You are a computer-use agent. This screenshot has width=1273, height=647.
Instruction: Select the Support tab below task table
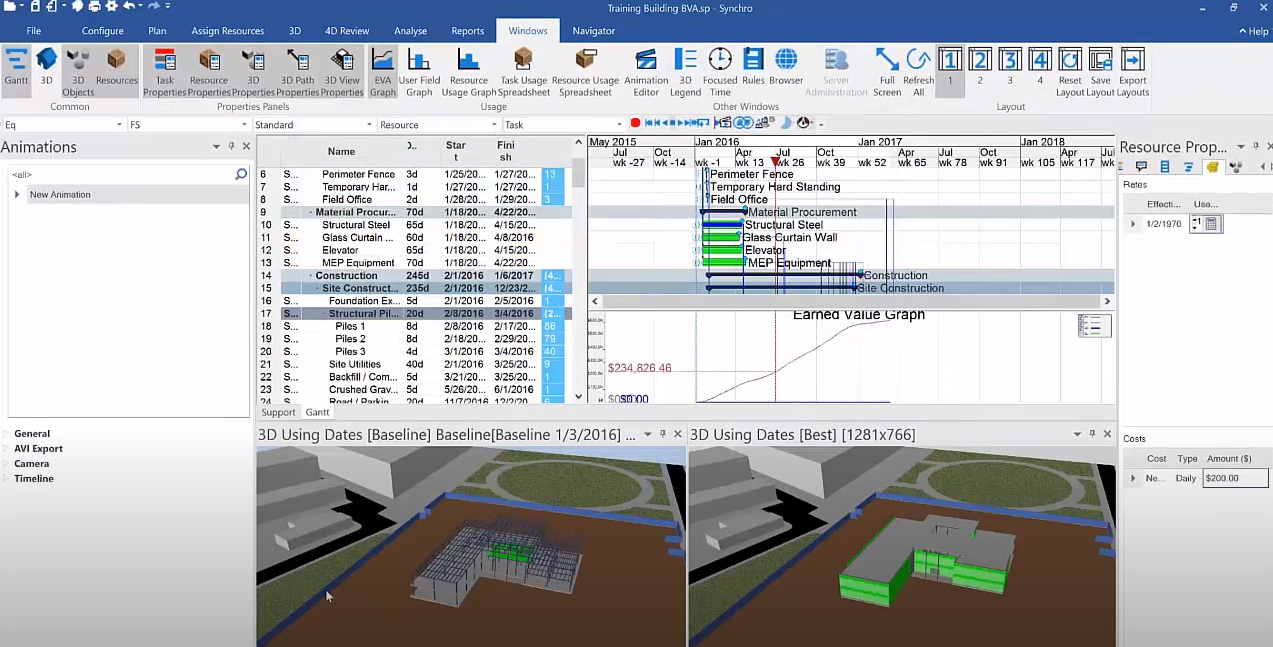278,412
